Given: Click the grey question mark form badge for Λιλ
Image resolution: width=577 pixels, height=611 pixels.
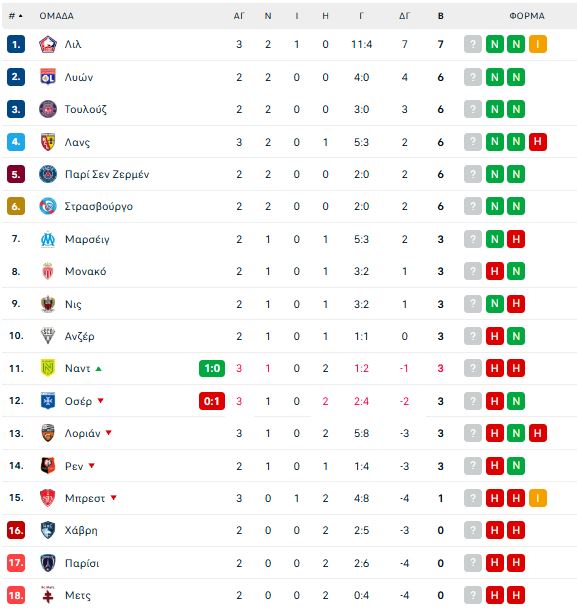Looking at the screenshot, I should tap(473, 44).
